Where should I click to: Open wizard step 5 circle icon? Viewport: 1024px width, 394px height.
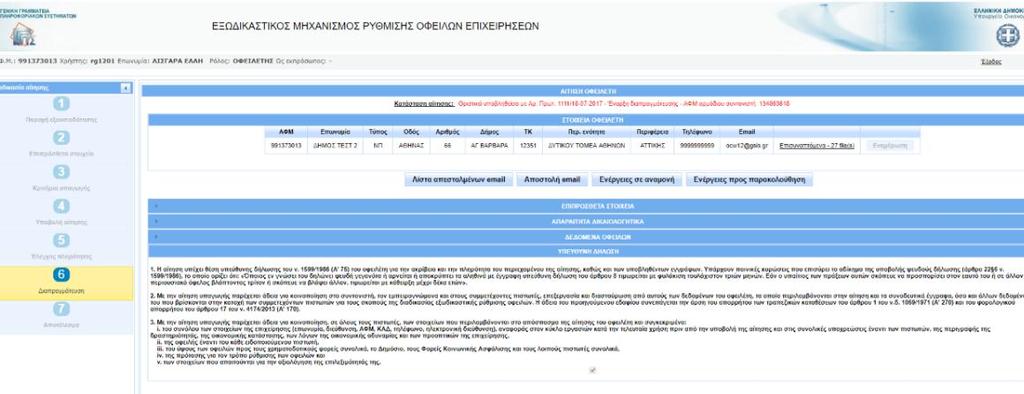point(61,240)
